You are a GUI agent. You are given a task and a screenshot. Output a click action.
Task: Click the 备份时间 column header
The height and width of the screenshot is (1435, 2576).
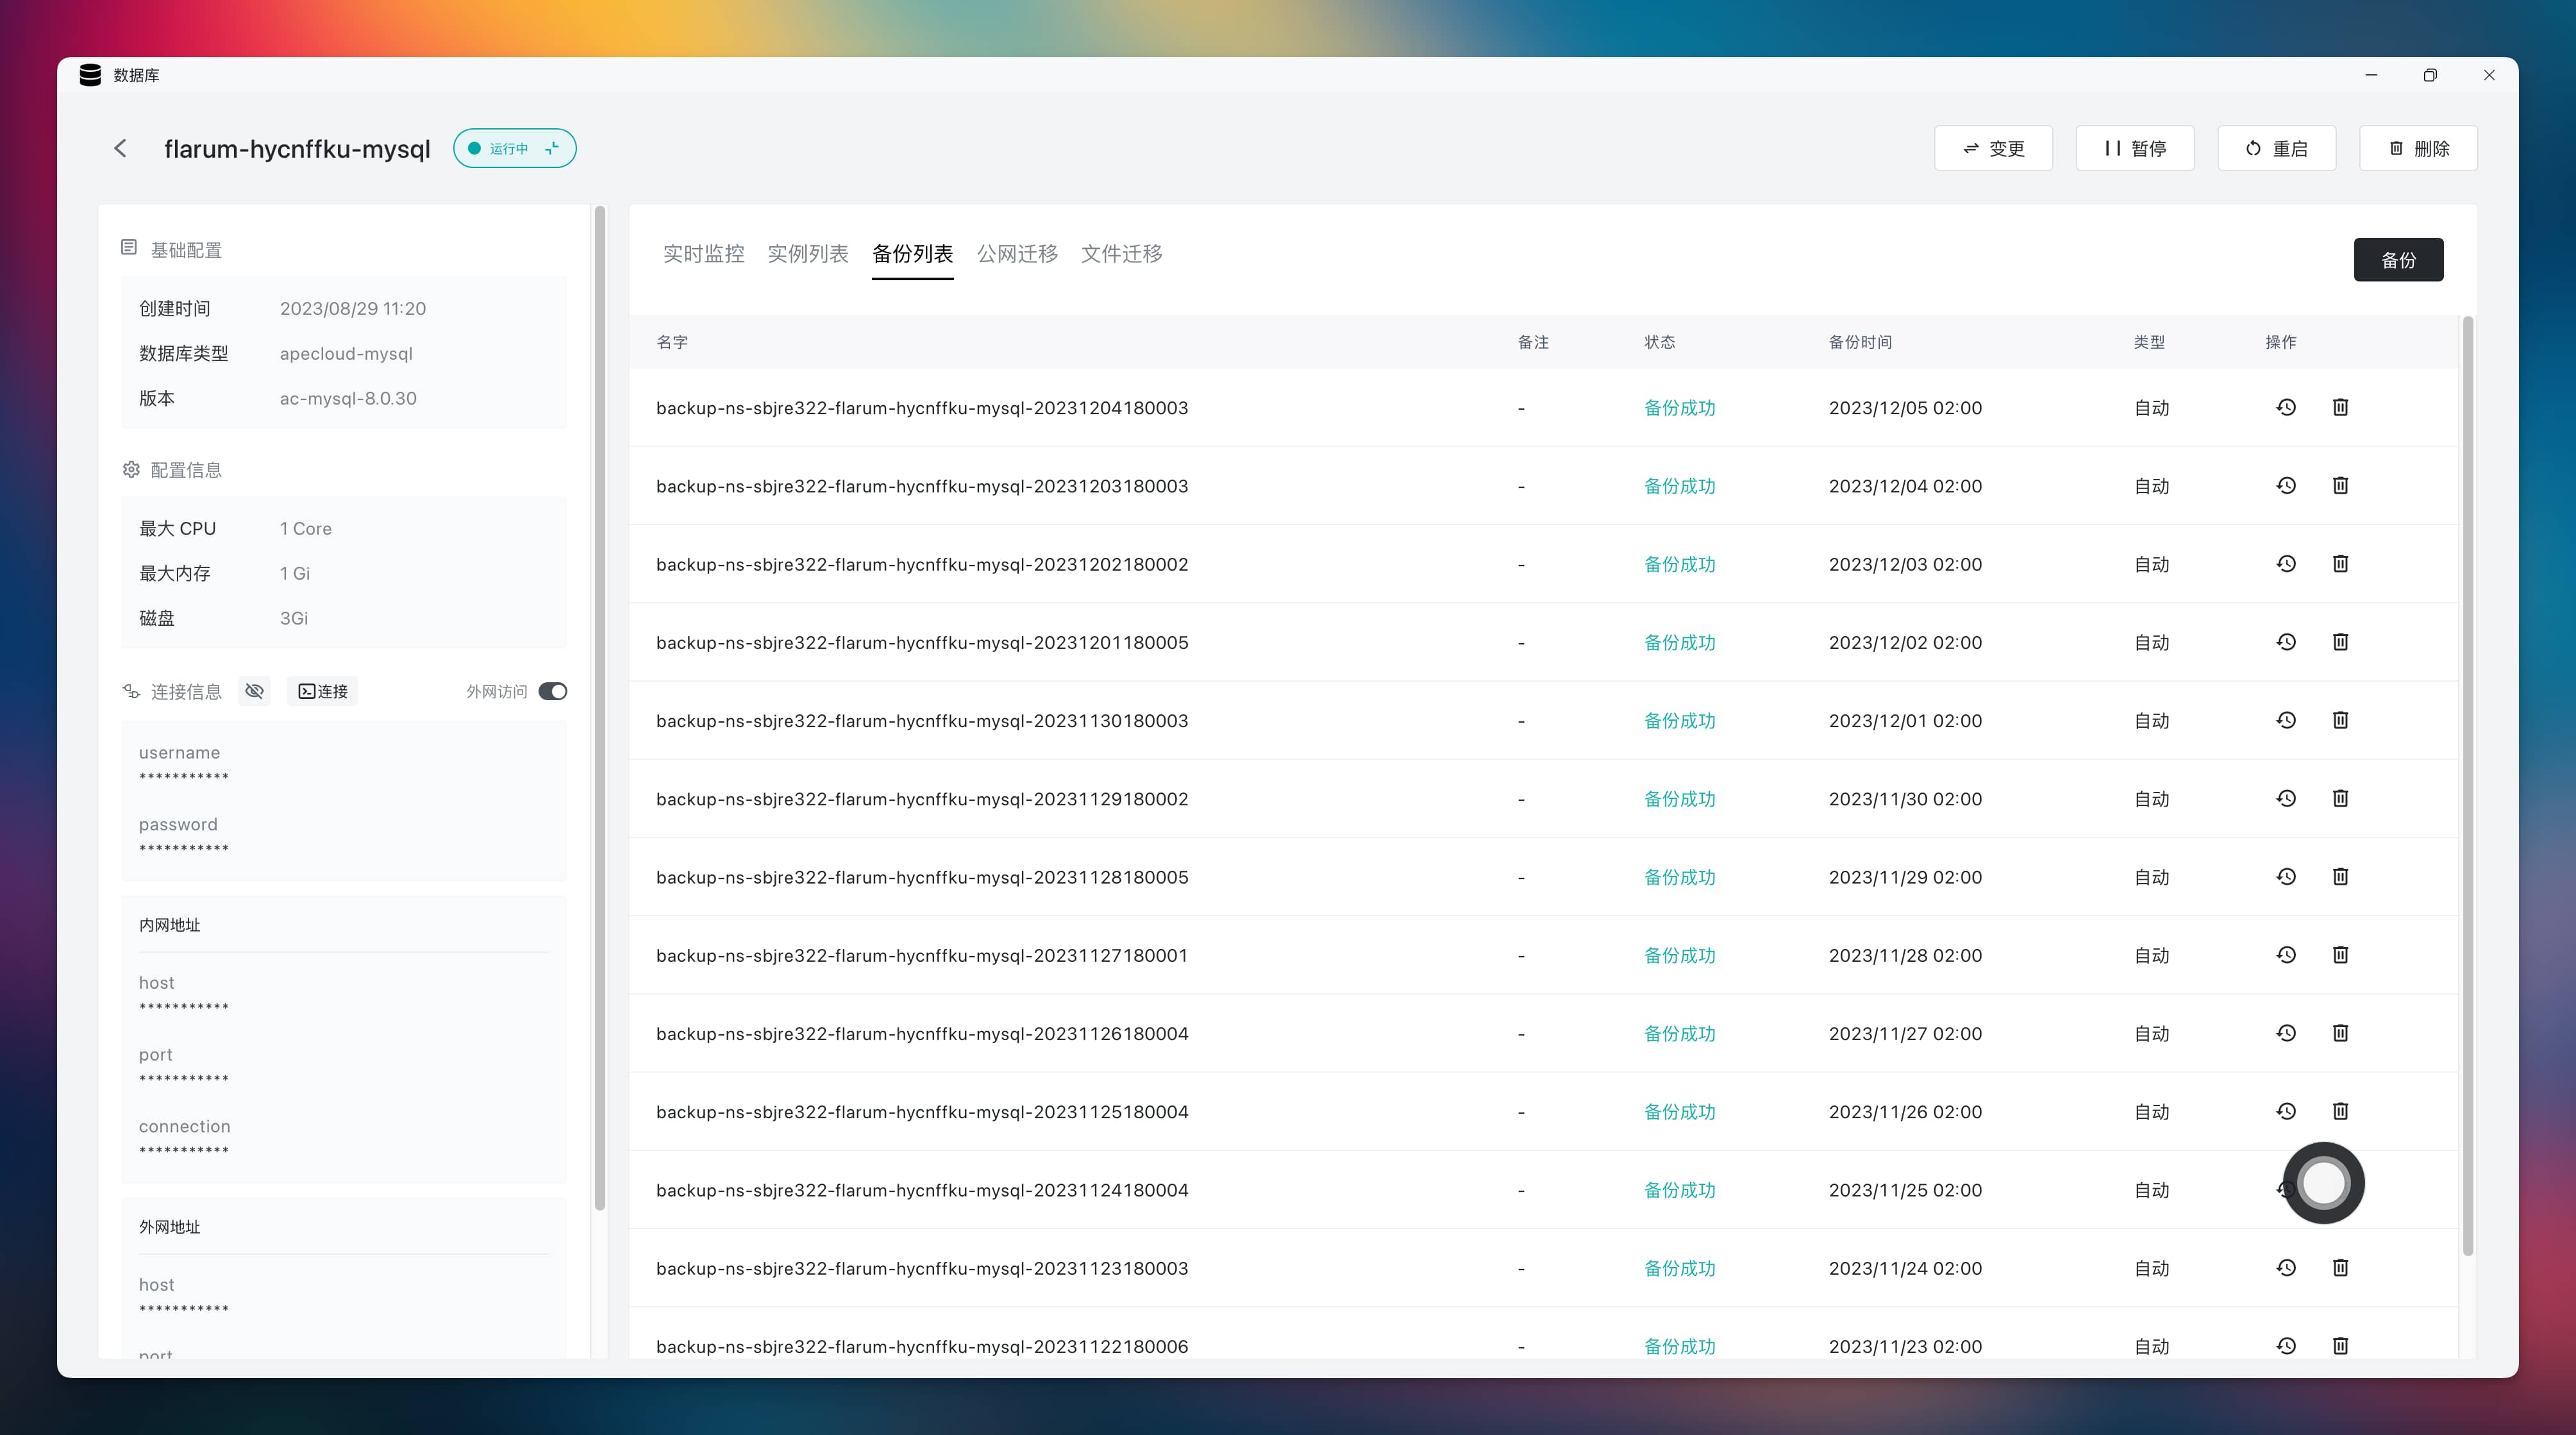pos(1860,342)
